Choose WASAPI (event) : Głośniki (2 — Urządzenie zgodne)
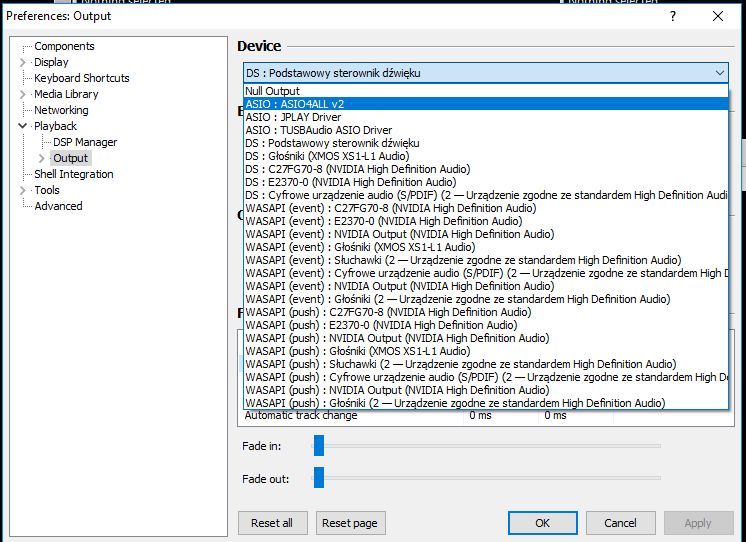Image resolution: width=746 pixels, height=542 pixels. click(486, 299)
